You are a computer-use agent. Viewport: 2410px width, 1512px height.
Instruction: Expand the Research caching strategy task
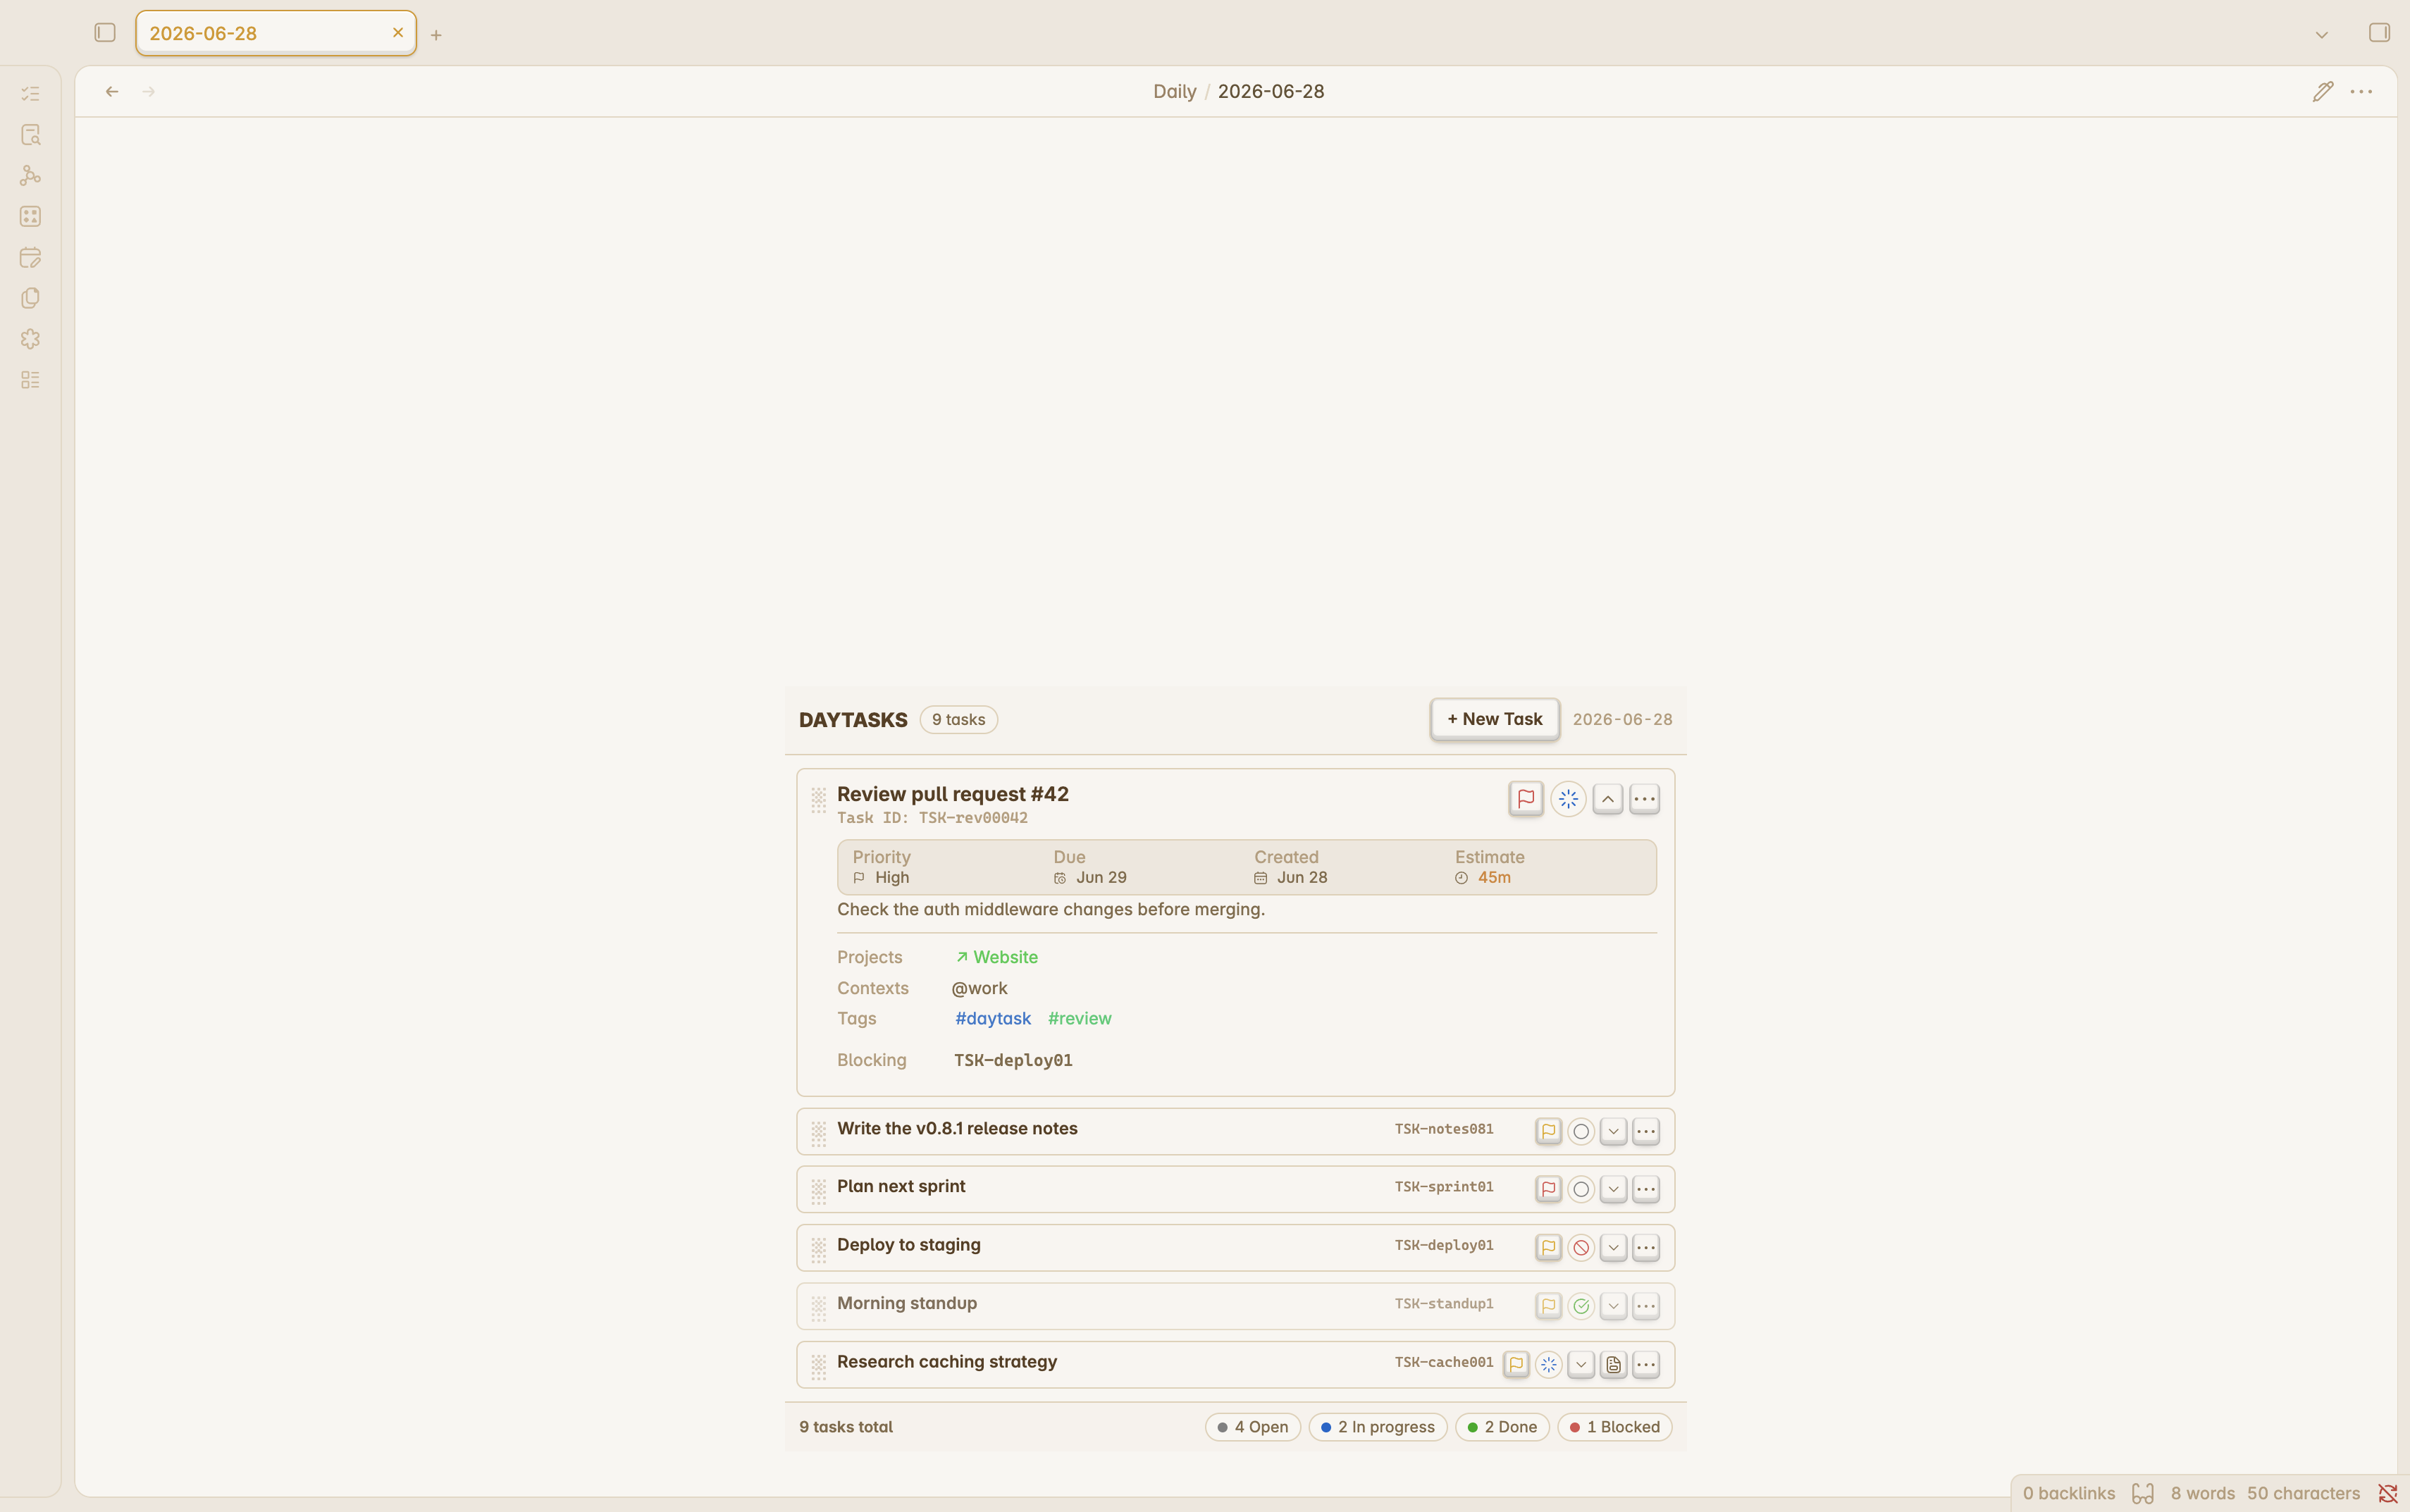[1581, 1364]
